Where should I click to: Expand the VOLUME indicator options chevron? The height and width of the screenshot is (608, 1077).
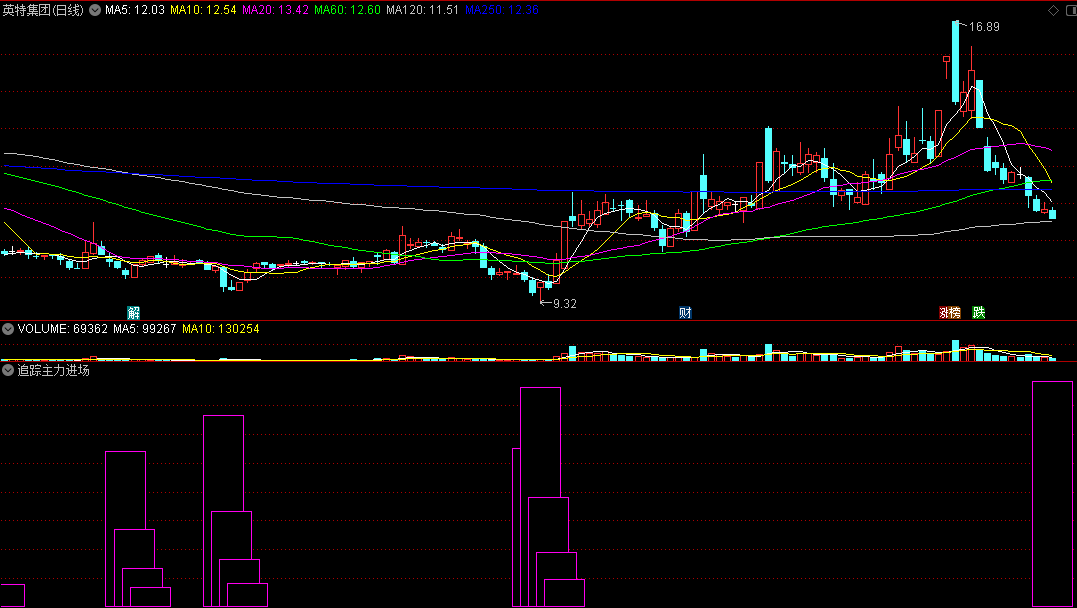pyautogui.click(x=8, y=329)
